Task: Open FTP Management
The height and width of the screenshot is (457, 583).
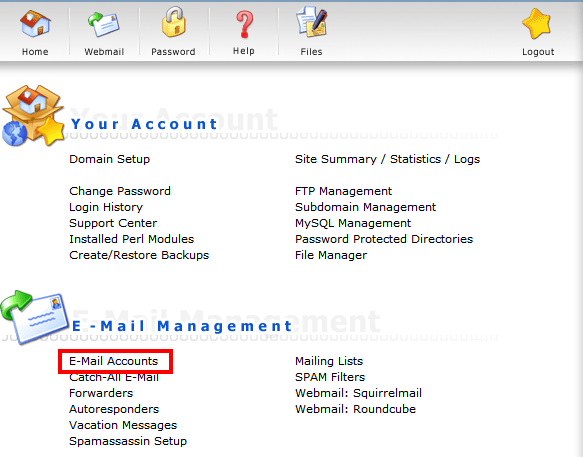Action: [343, 191]
